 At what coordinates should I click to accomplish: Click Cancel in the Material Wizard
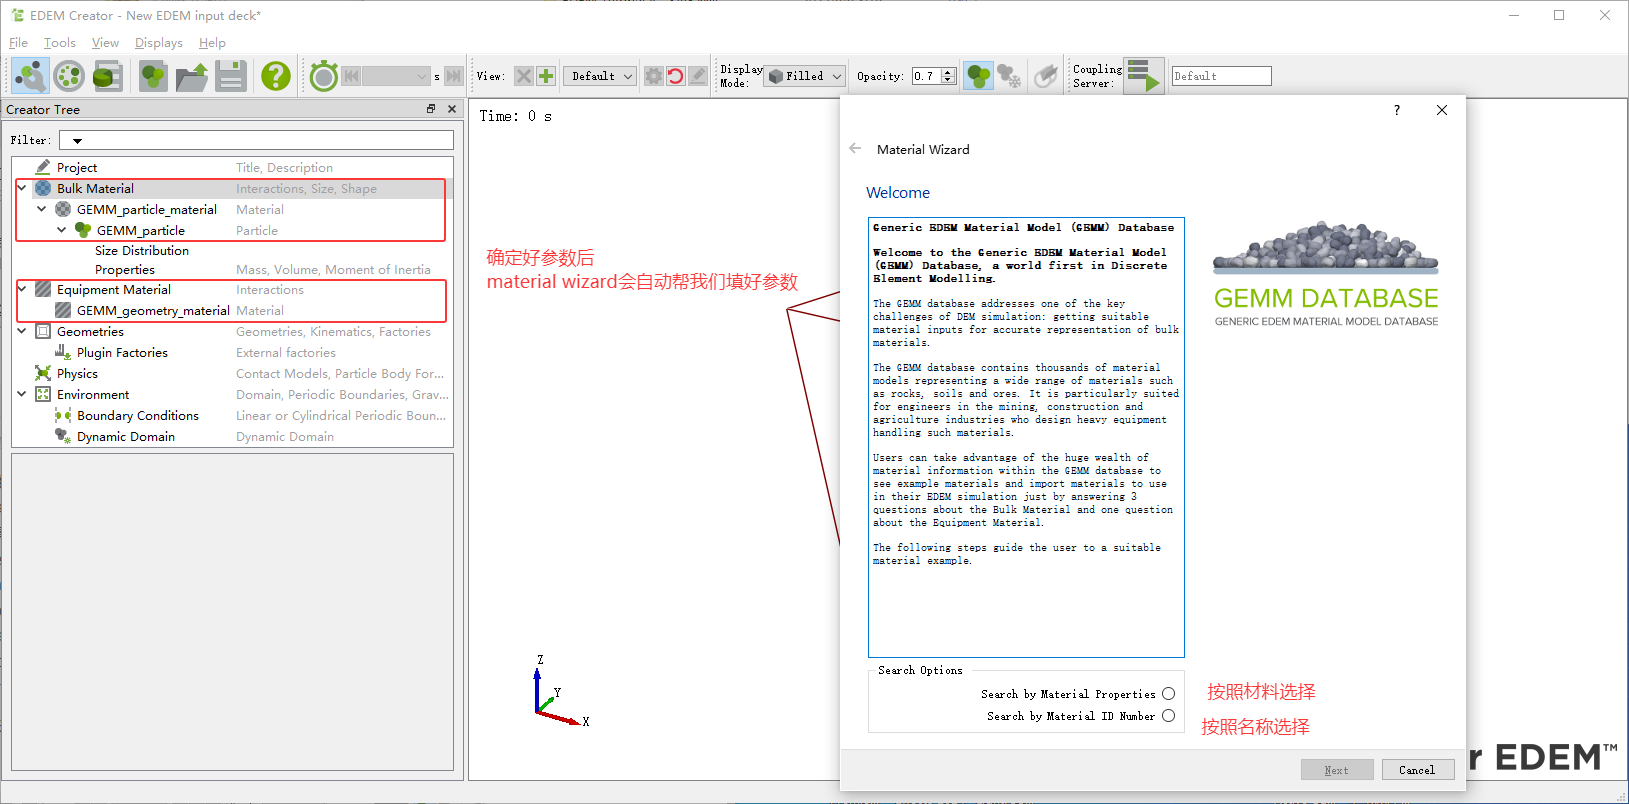click(1417, 770)
